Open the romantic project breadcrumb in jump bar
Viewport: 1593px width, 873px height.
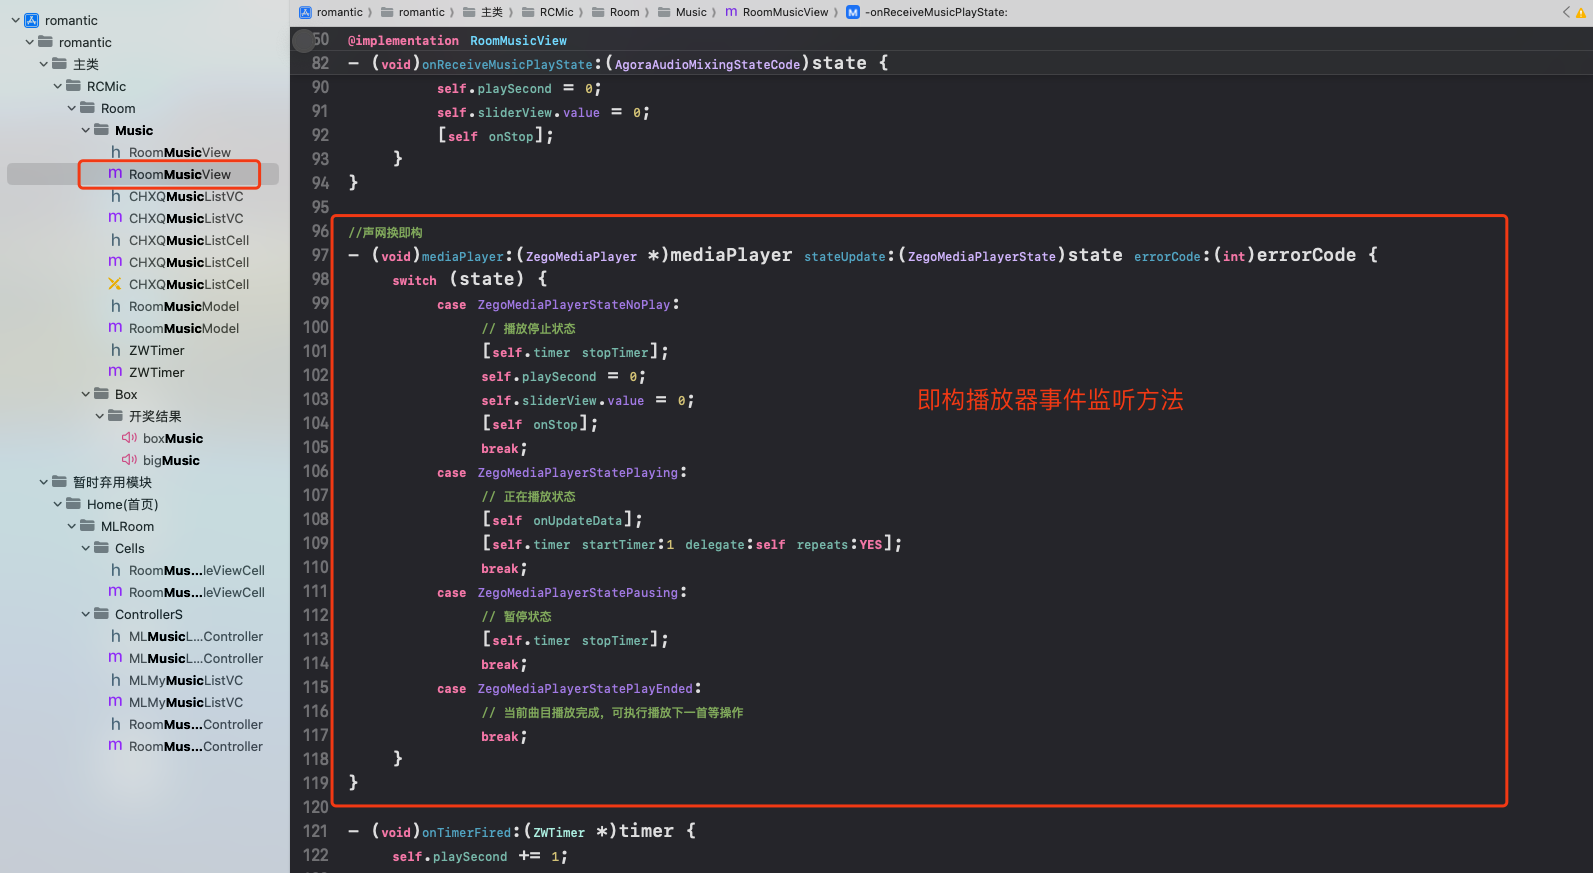[x=331, y=12]
